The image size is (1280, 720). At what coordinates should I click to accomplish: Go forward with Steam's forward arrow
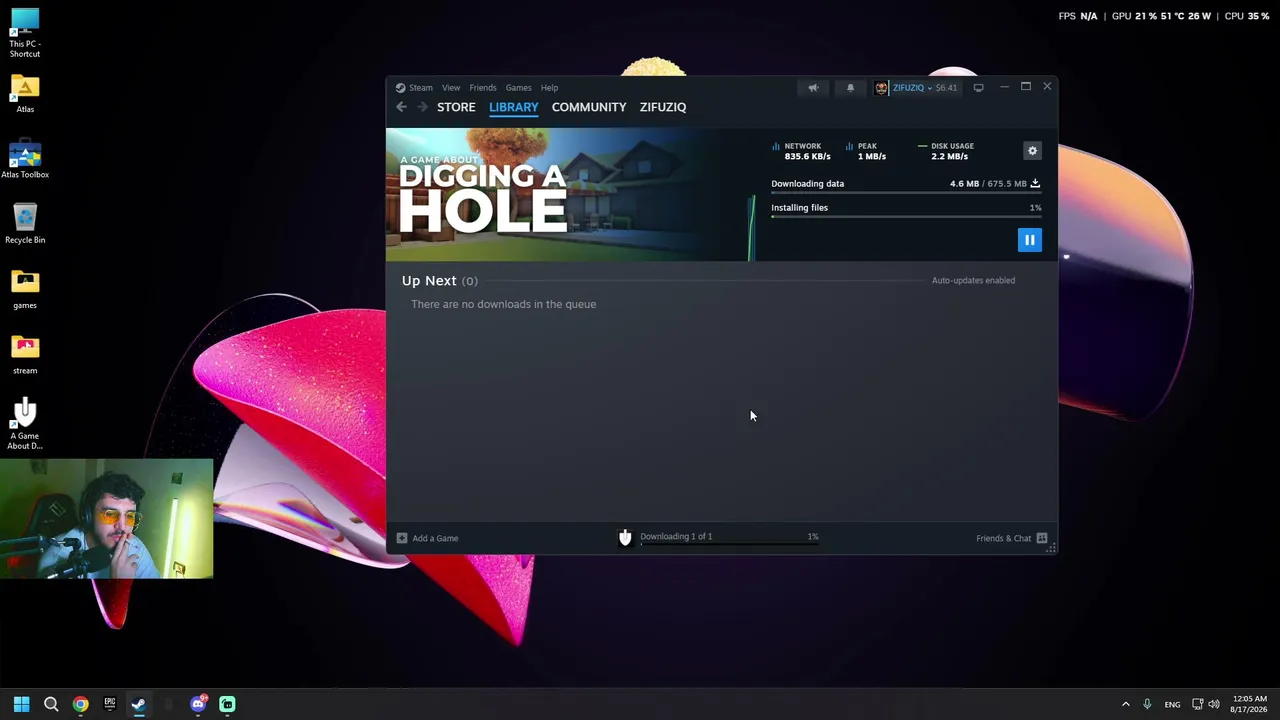coord(422,107)
